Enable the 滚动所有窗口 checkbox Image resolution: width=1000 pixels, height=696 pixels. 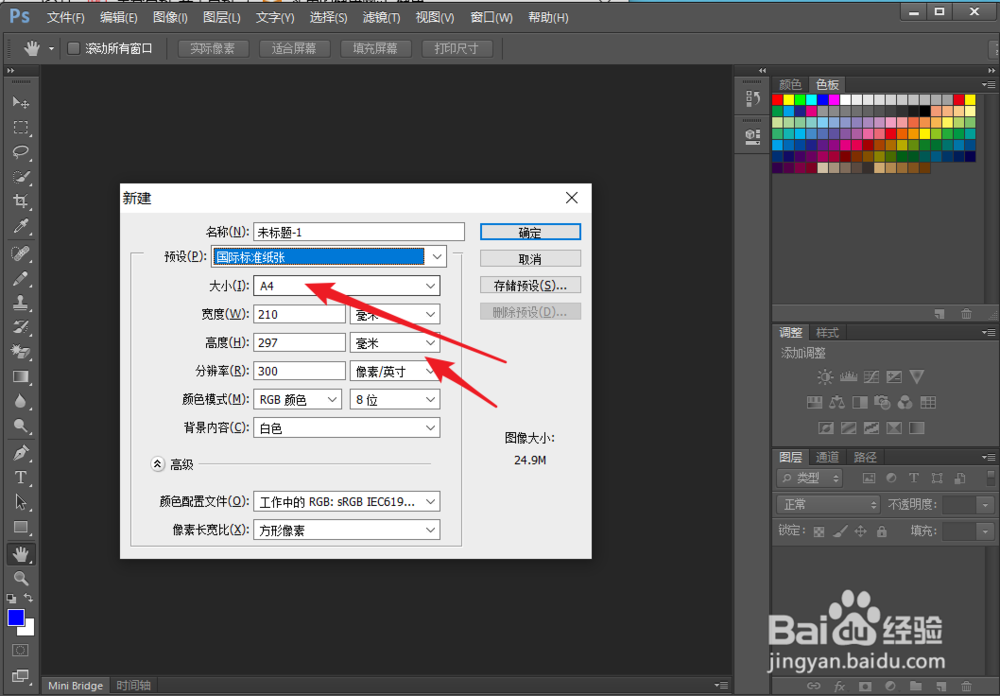point(73,47)
